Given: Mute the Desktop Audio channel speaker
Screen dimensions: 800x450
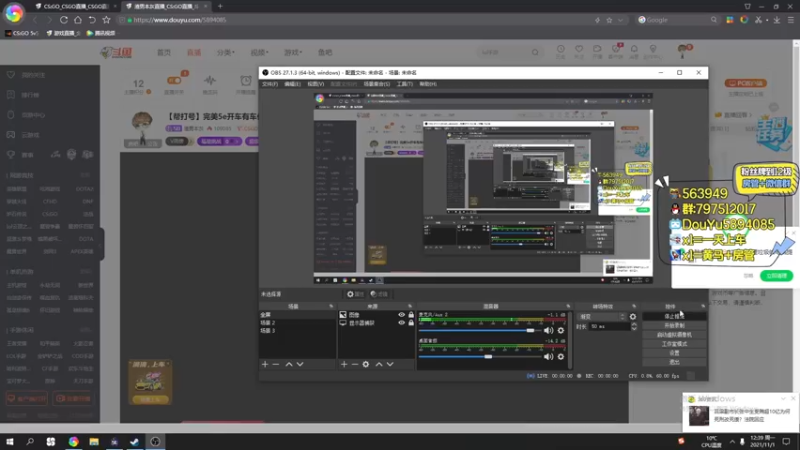Looking at the screenshot, I should click(x=548, y=357).
